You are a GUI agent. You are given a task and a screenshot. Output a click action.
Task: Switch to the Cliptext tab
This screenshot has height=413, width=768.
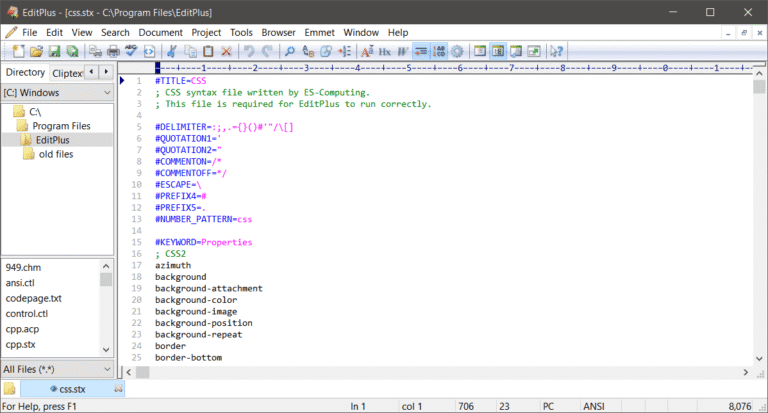pos(67,73)
